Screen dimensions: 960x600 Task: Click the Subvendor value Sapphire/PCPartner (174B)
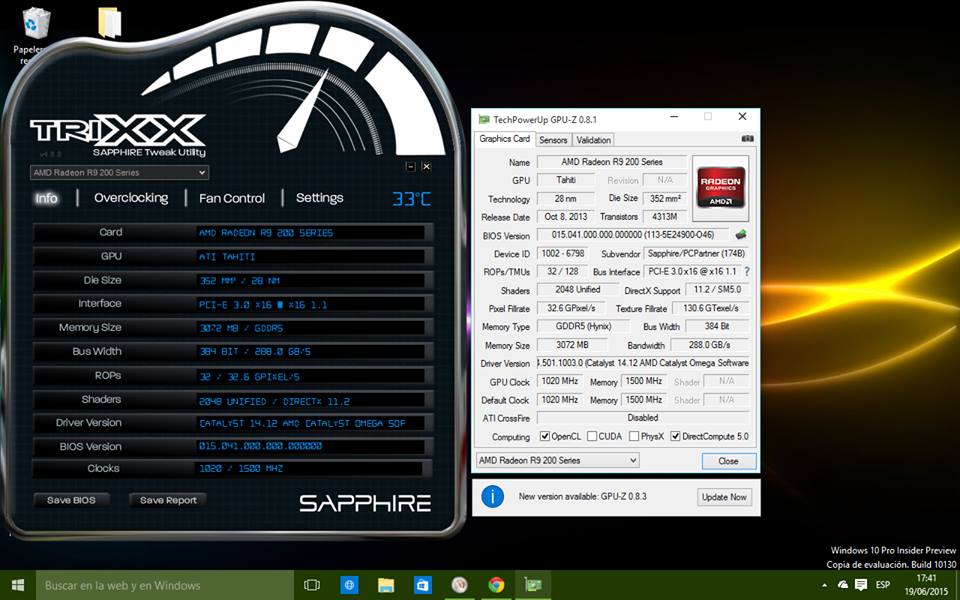click(x=696, y=253)
